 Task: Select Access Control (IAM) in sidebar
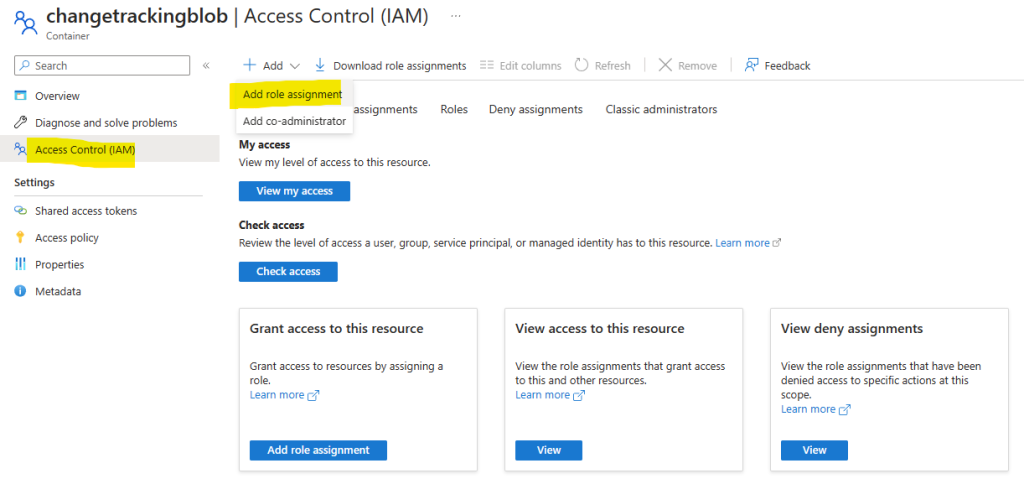[x=85, y=150]
